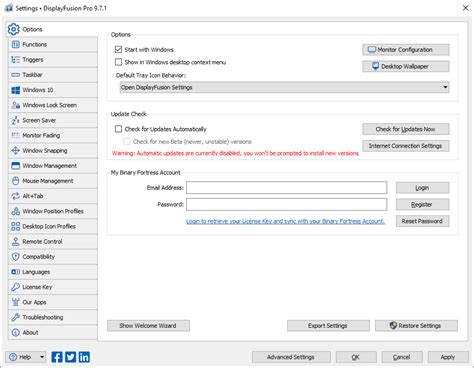Open Internet Connection Settings

pyautogui.click(x=406, y=146)
